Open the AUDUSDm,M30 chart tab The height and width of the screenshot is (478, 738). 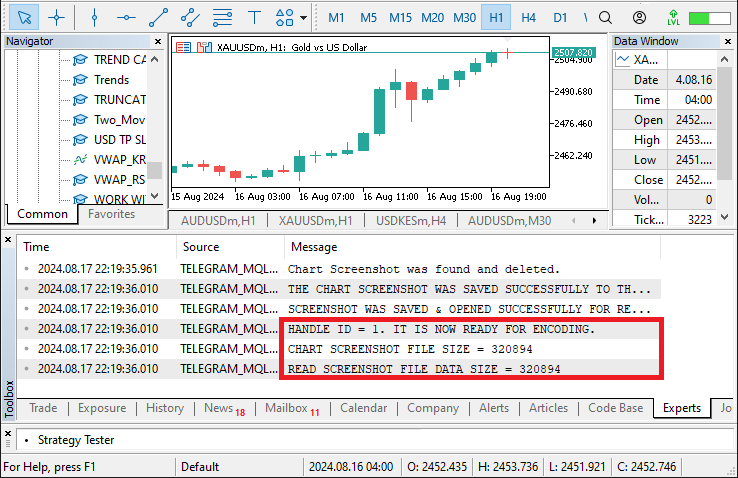click(509, 221)
